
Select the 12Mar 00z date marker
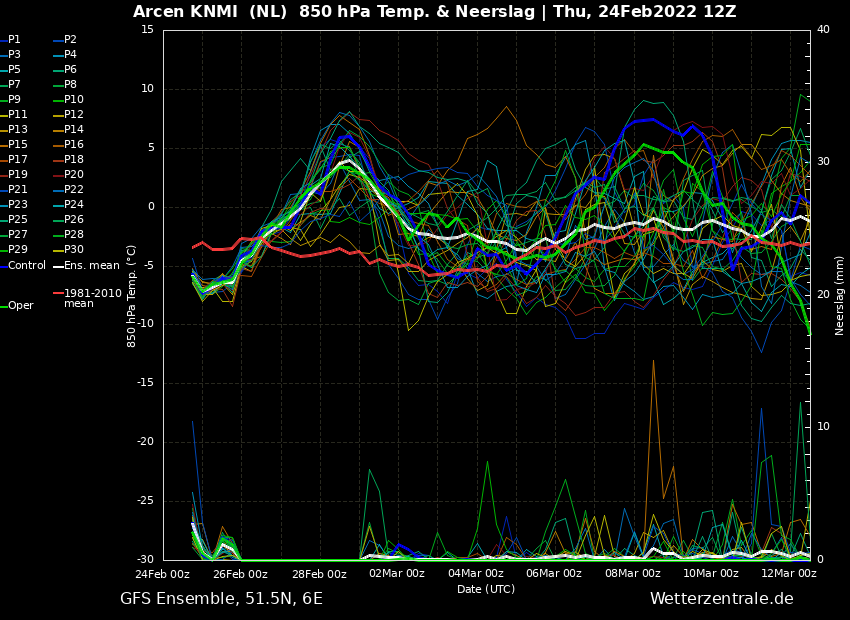point(788,574)
